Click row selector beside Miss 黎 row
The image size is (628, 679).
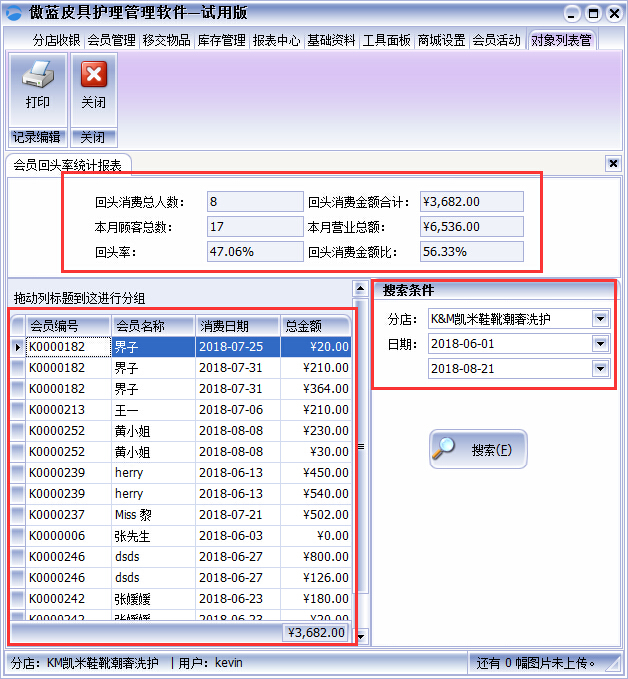pos(18,515)
